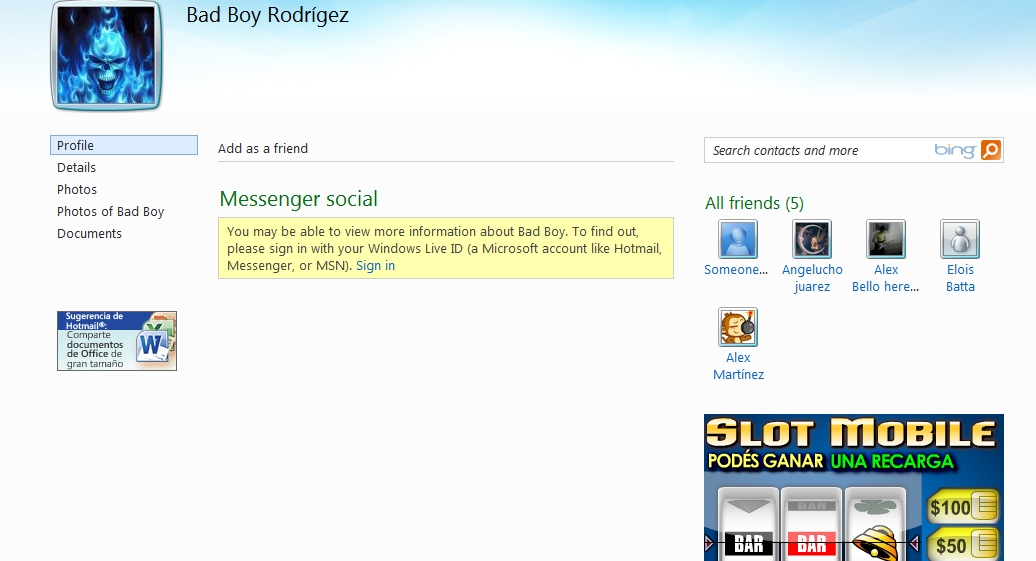Click the Sugerencia de Hotmail Office ad
This screenshot has height=561, width=1036.
117,341
